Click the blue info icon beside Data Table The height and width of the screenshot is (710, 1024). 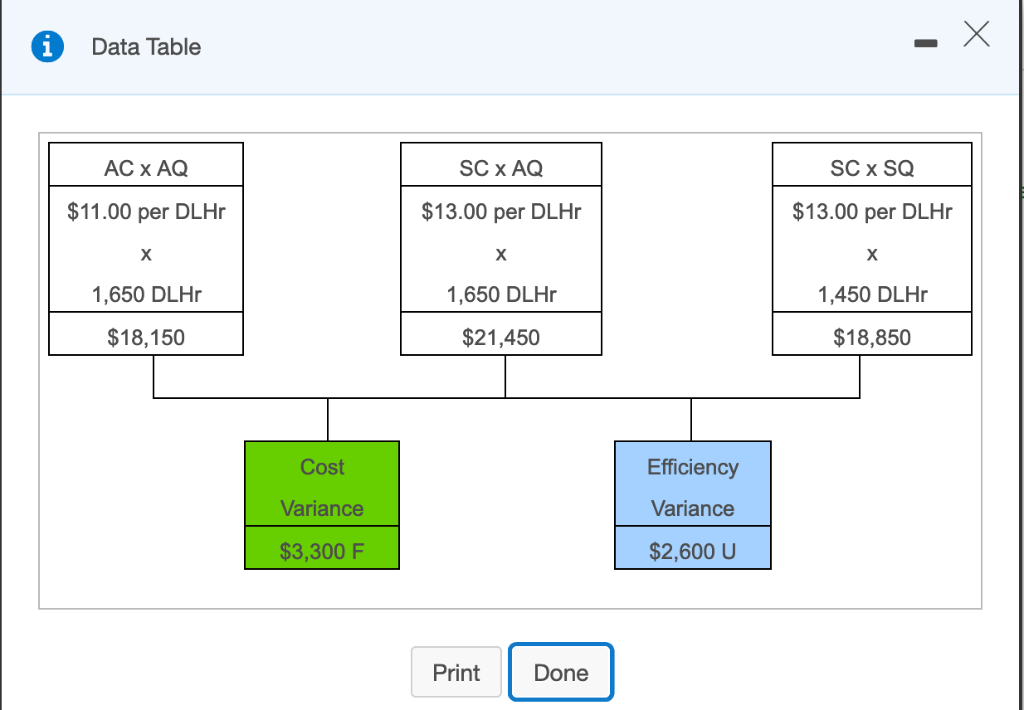tap(48, 46)
